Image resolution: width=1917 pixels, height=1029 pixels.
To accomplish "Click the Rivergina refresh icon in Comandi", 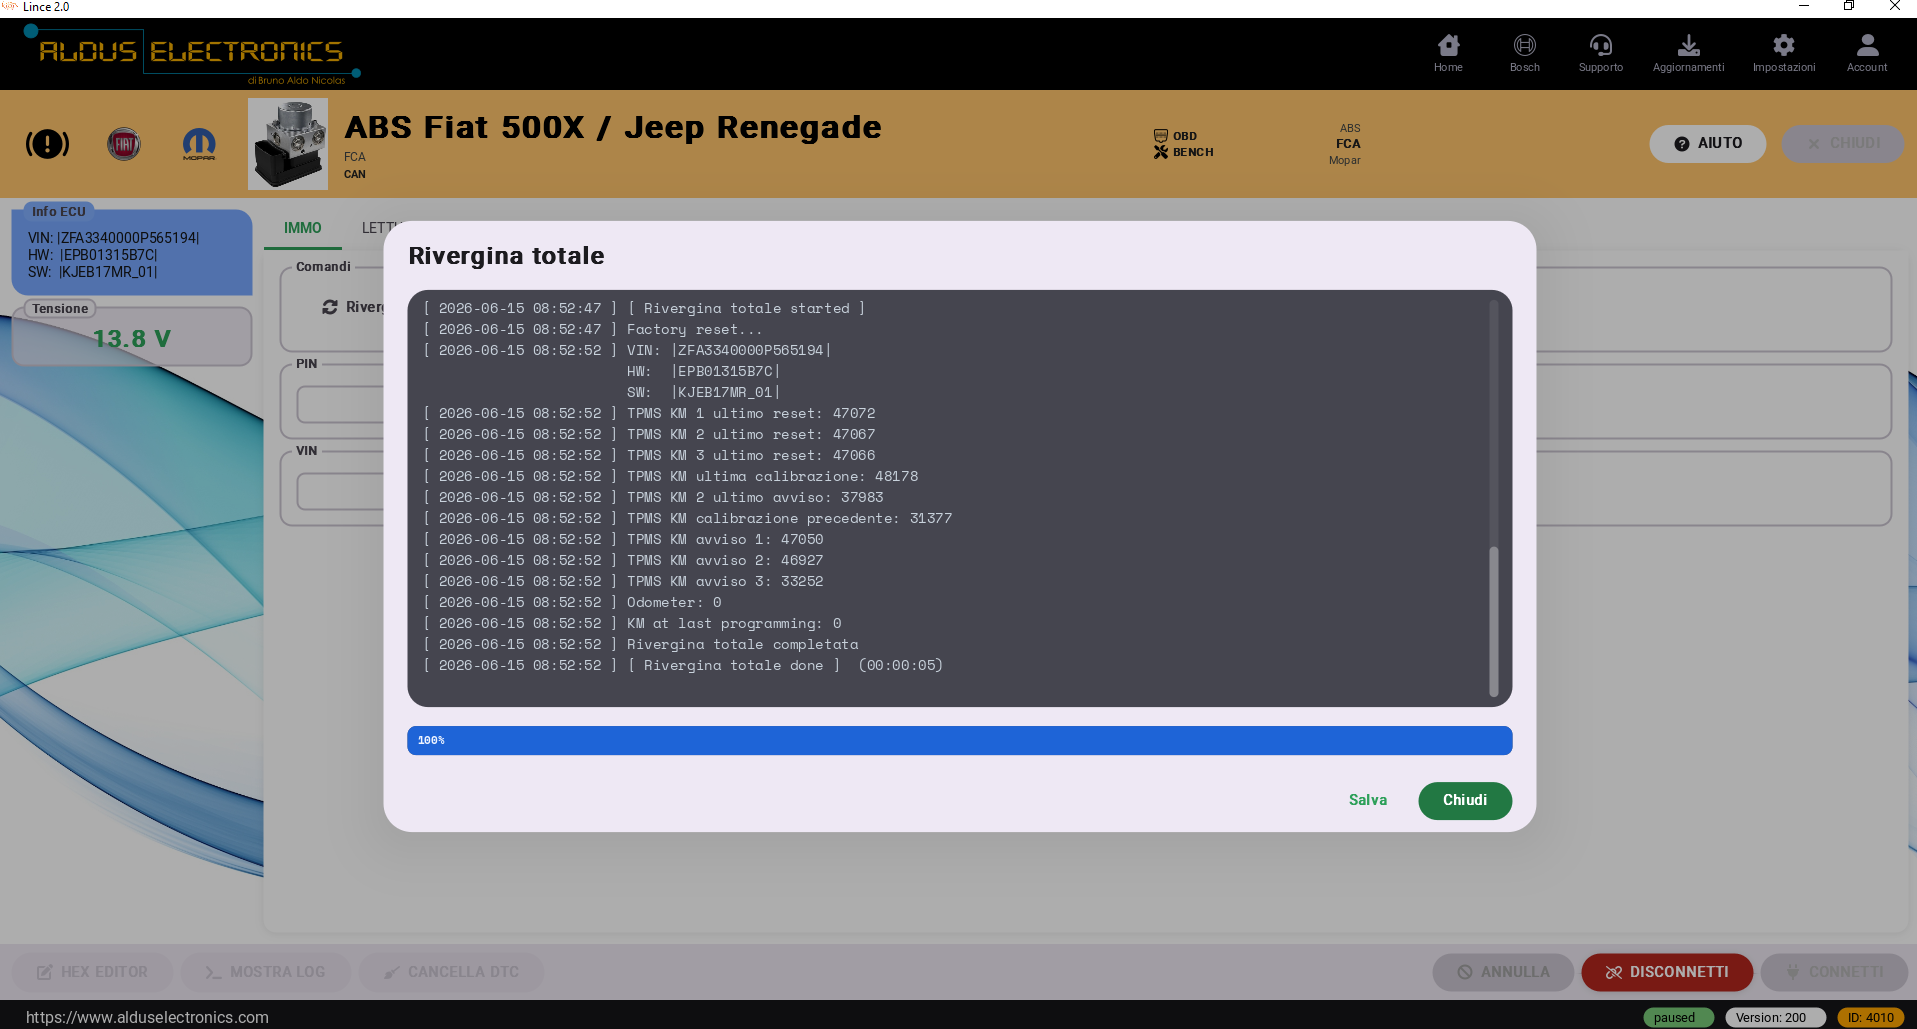I will point(330,307).
